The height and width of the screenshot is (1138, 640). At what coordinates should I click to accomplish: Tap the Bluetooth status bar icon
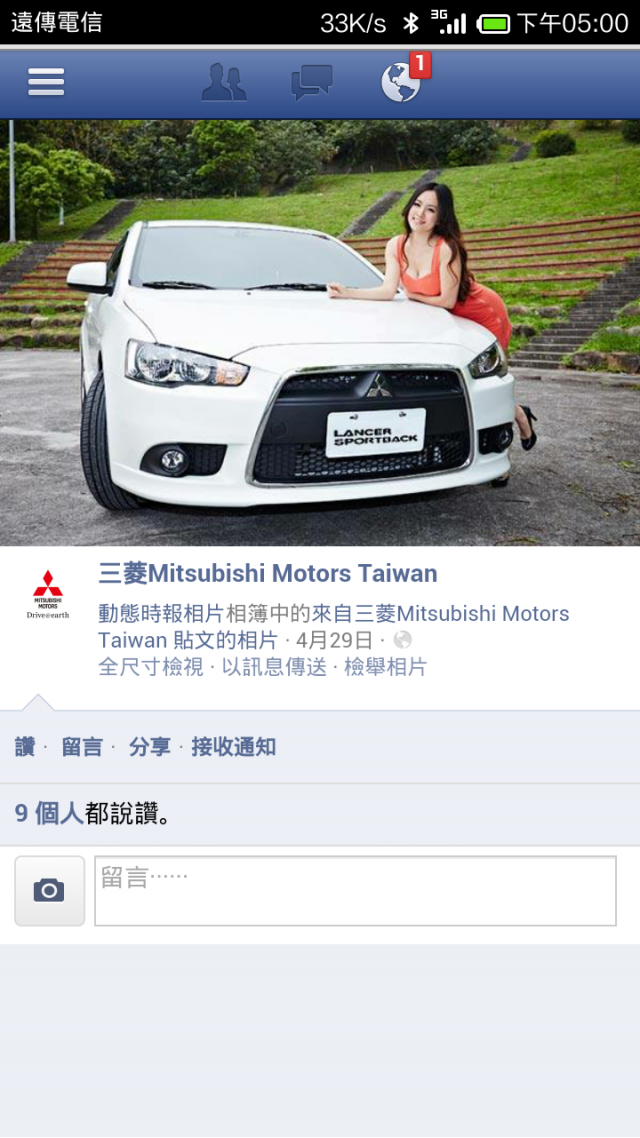point(411,23)
